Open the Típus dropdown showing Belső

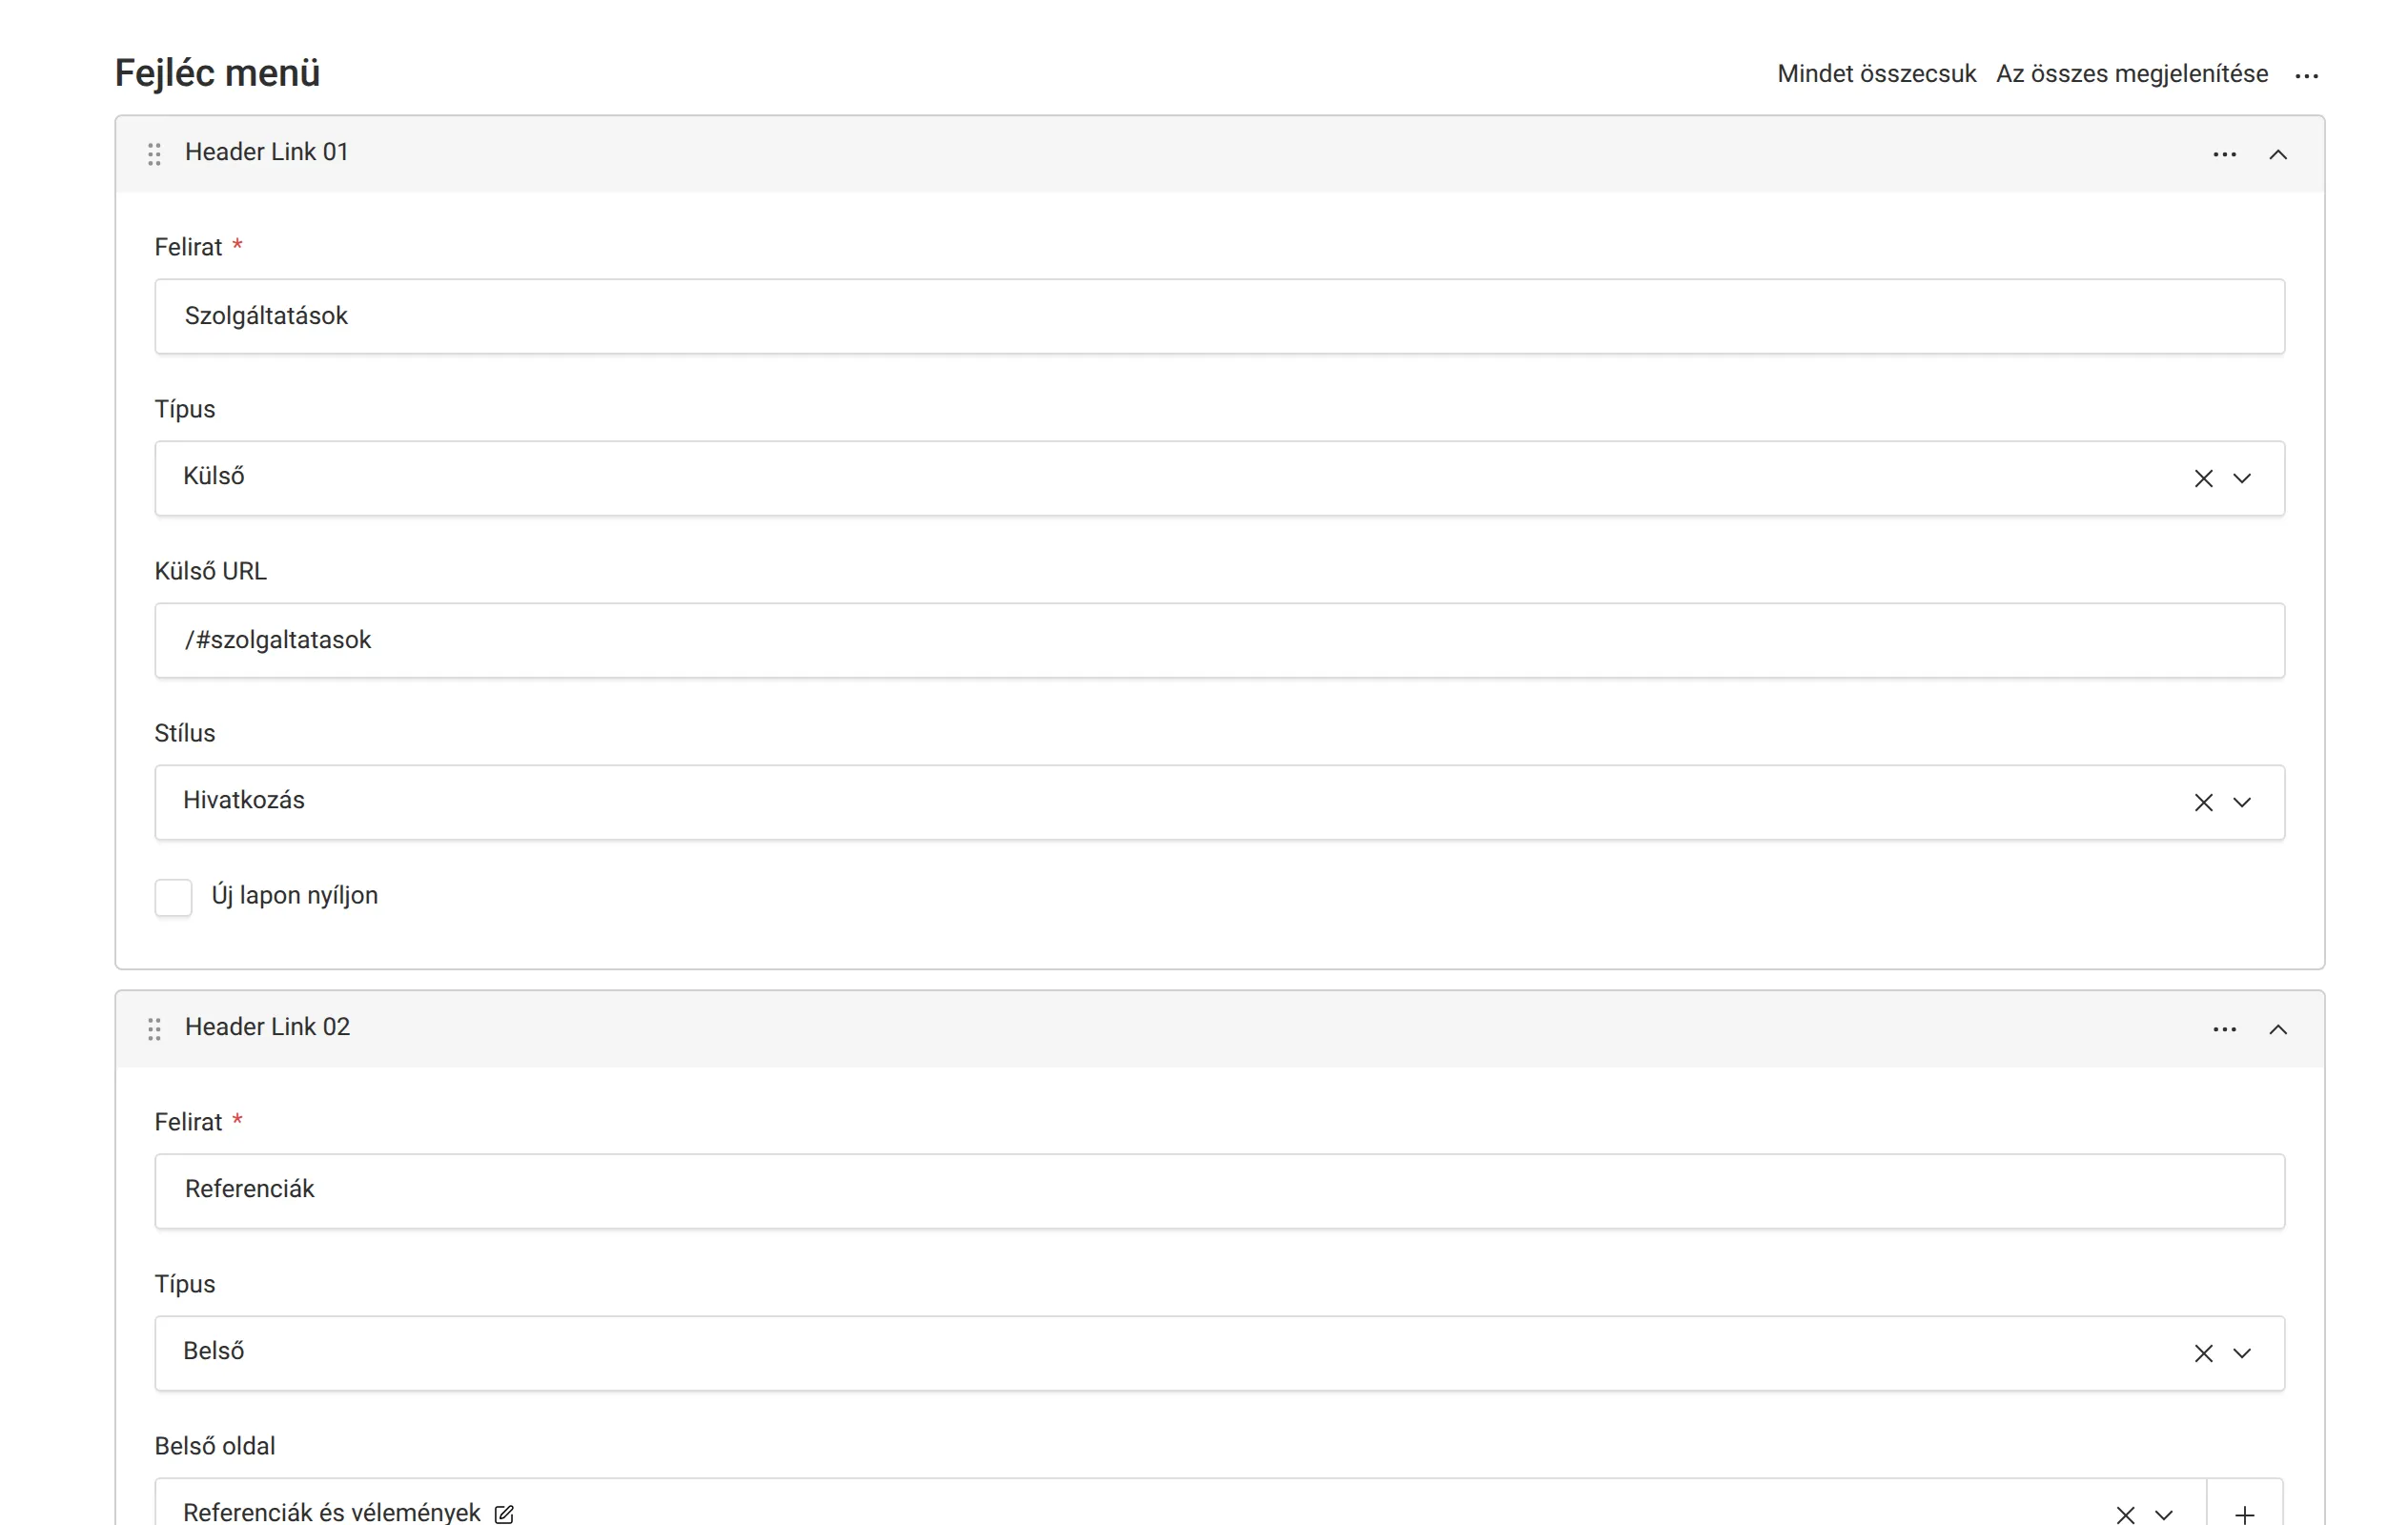coord(2242,1353)
